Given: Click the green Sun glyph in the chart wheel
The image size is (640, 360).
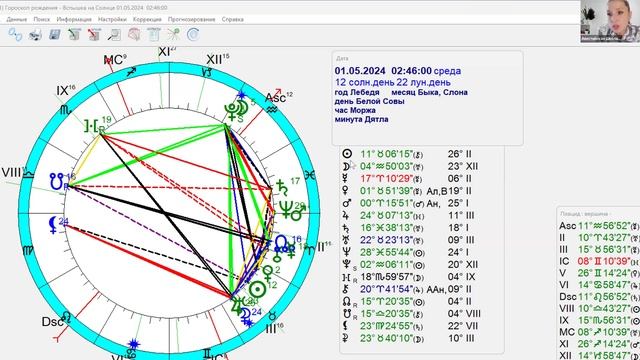Looking at the screenshot, I should click(258, 289).
